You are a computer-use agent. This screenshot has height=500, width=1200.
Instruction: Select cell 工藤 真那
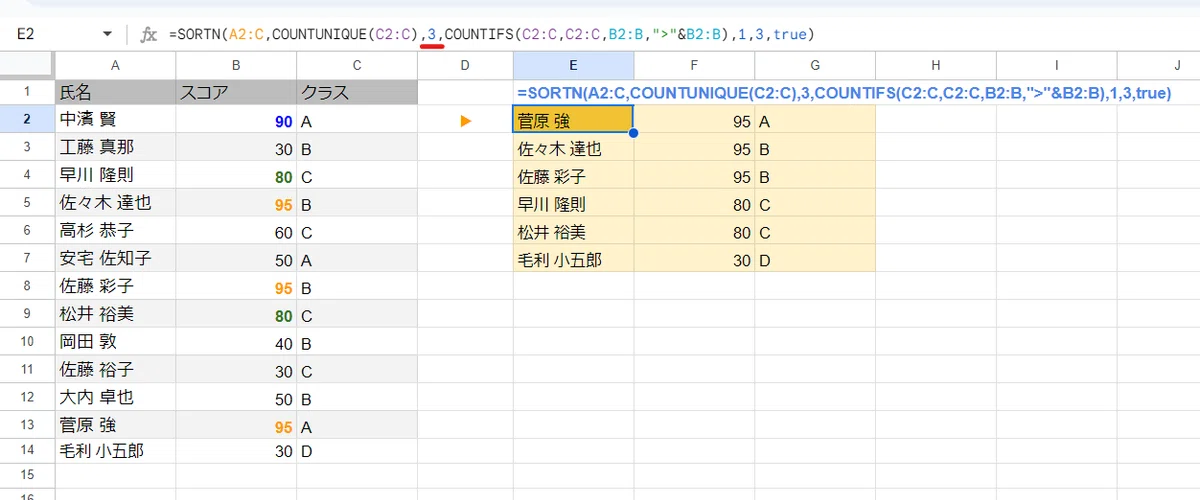click(115, 148)
